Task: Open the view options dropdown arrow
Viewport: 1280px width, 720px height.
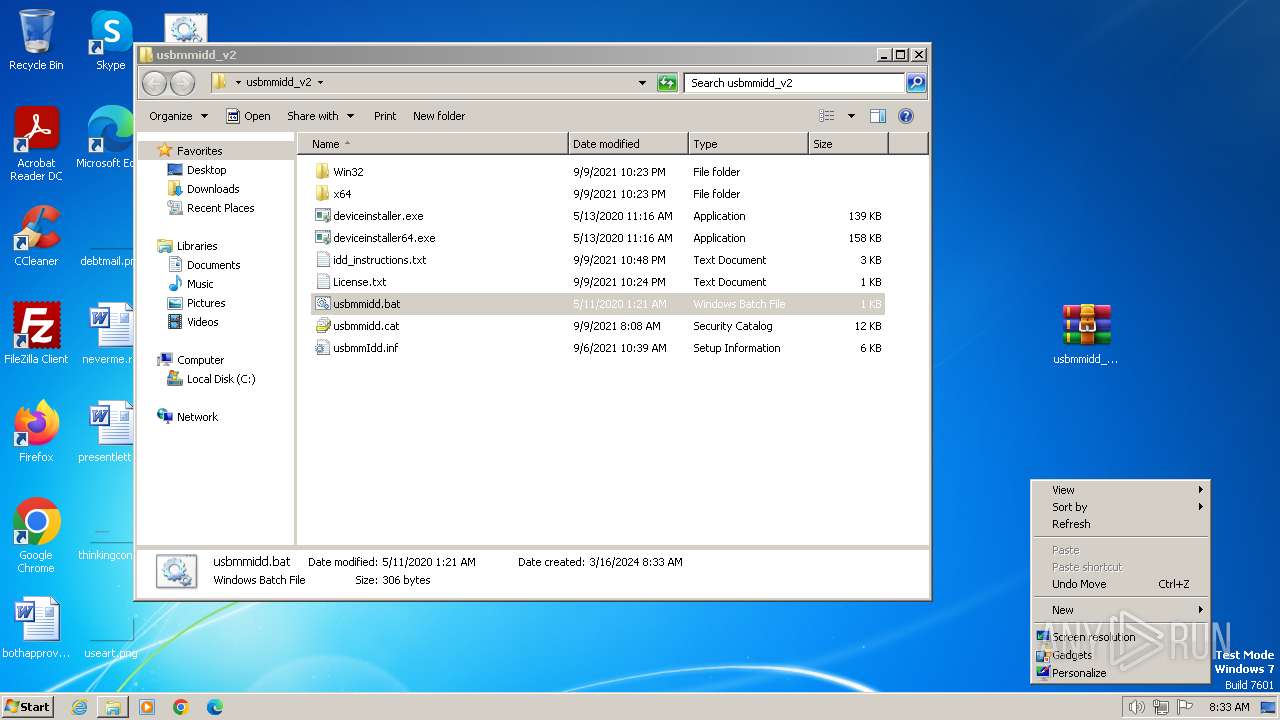Action: tap(851, 116)
